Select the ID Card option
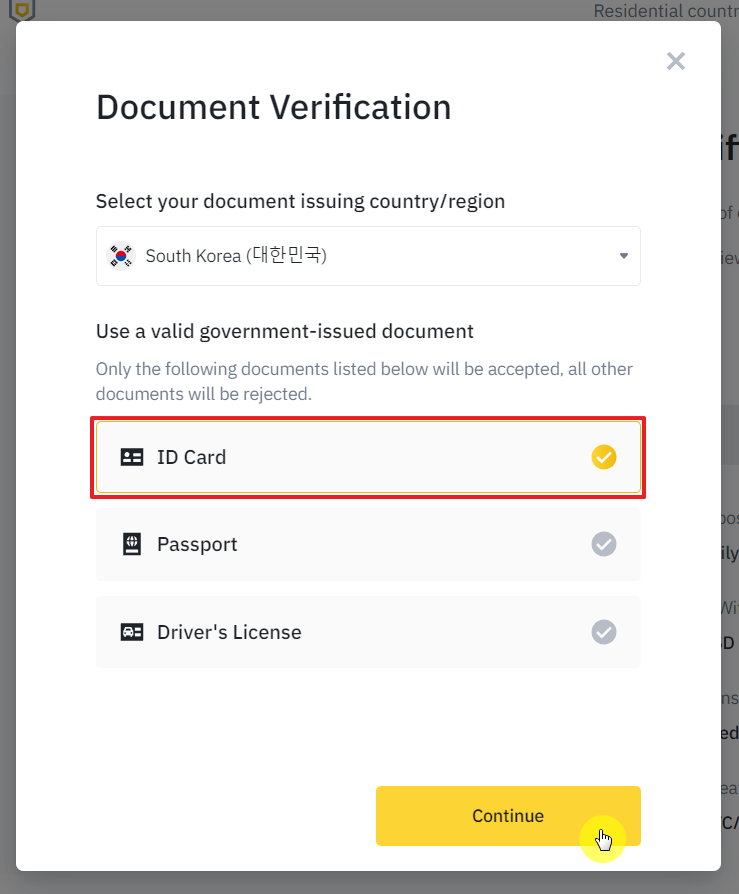Screen dimensions: 739x894 368,457
